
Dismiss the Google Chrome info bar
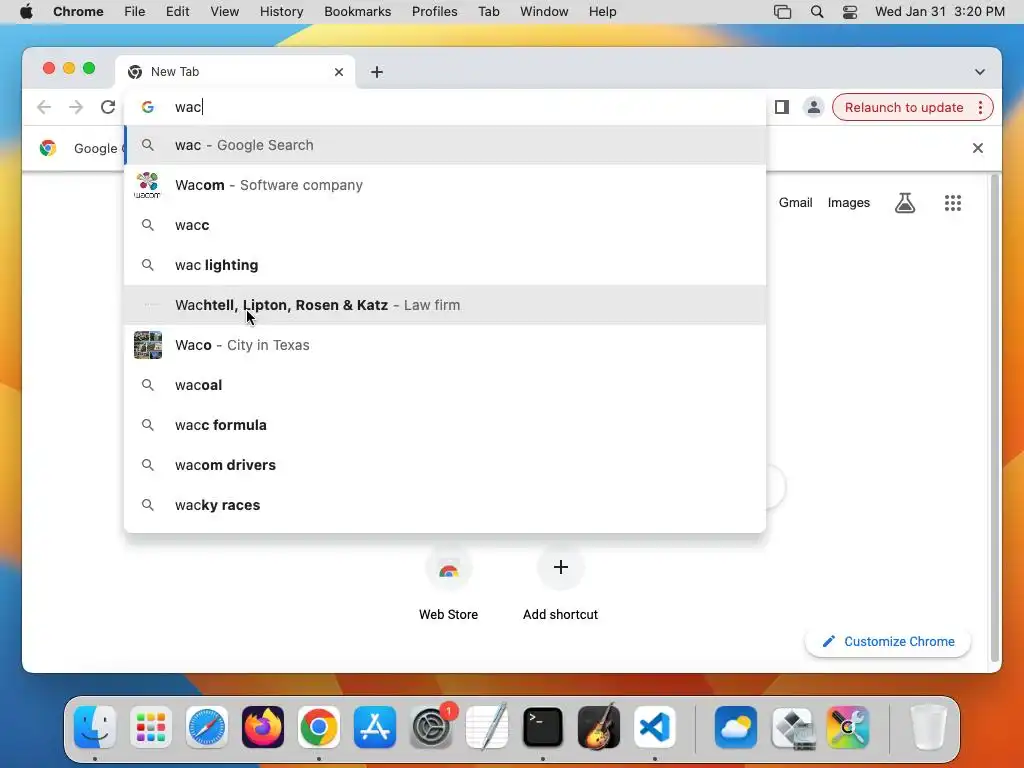point(978,148)
